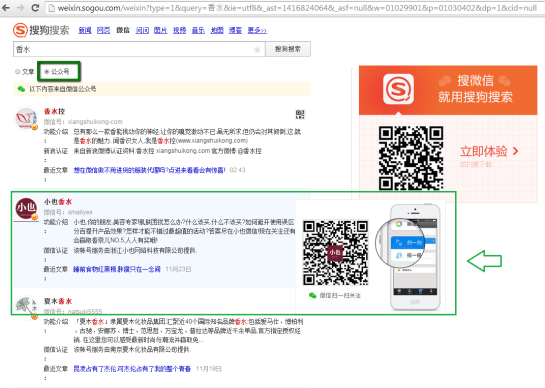Click the 立即体验 button in the orange panel
545x388 pixels.
(489, 151)
